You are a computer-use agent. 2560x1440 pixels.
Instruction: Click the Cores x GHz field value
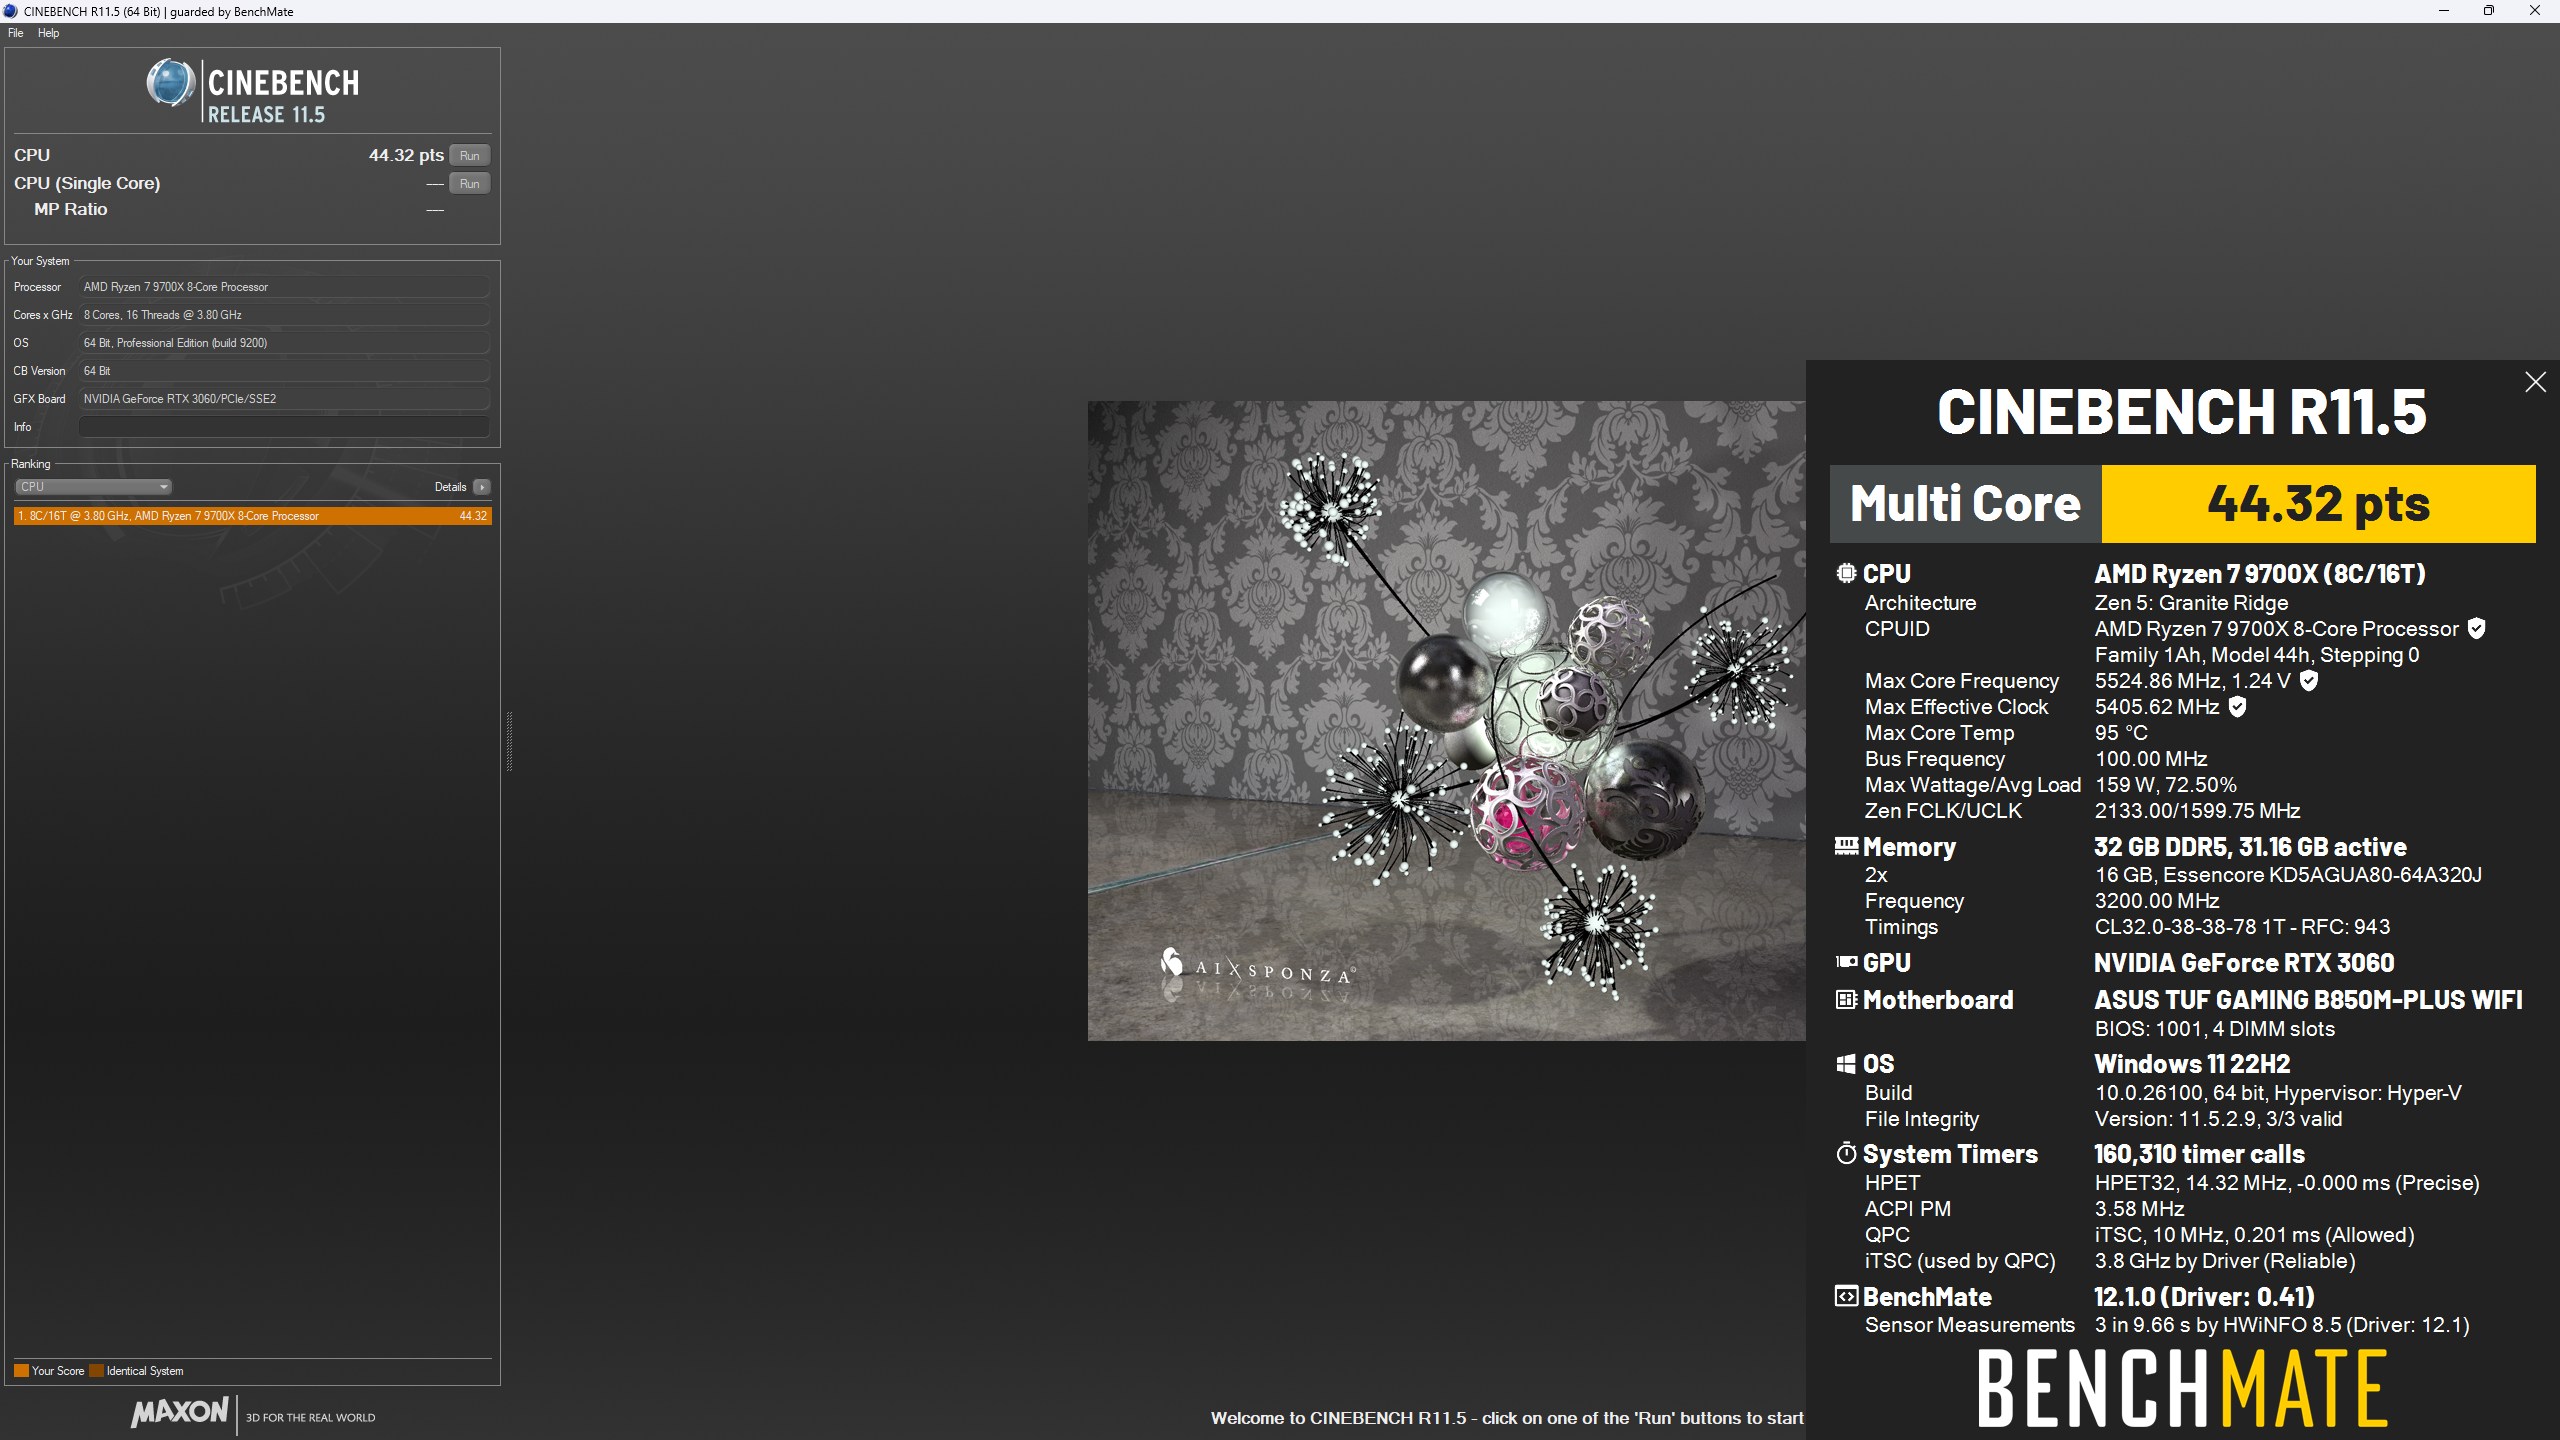pyautogui.click(x=284, y=315)
